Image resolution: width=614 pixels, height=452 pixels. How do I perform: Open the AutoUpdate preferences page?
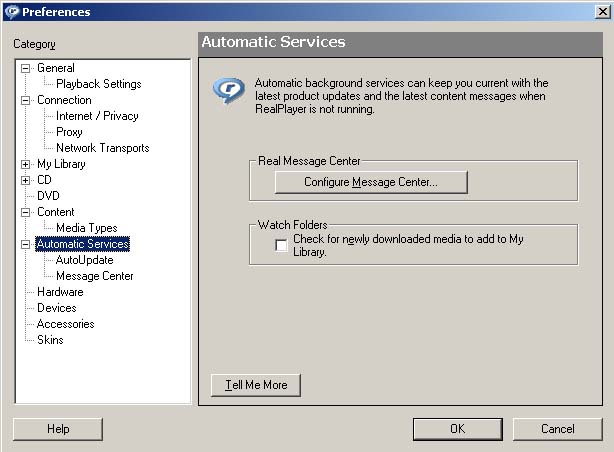click(x=84, y=260)
